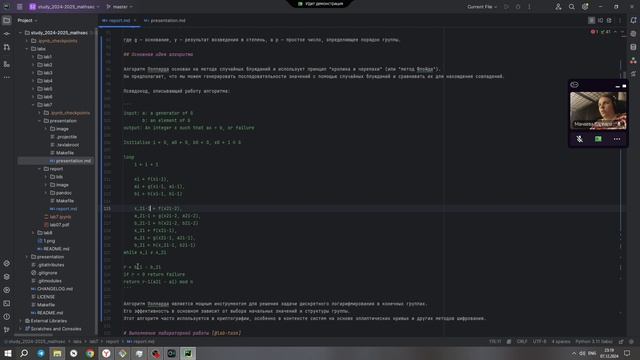Switch to editor-only view mode
This screenshot has height=360, width=640.
[591, 20]
